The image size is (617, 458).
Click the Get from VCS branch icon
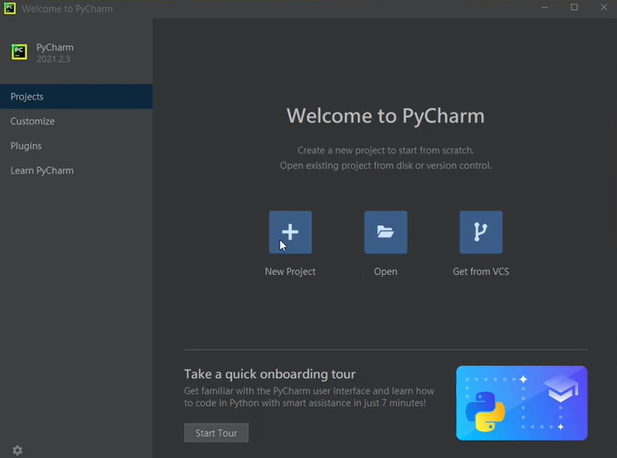pyautogui.click(x=481, y=232)
